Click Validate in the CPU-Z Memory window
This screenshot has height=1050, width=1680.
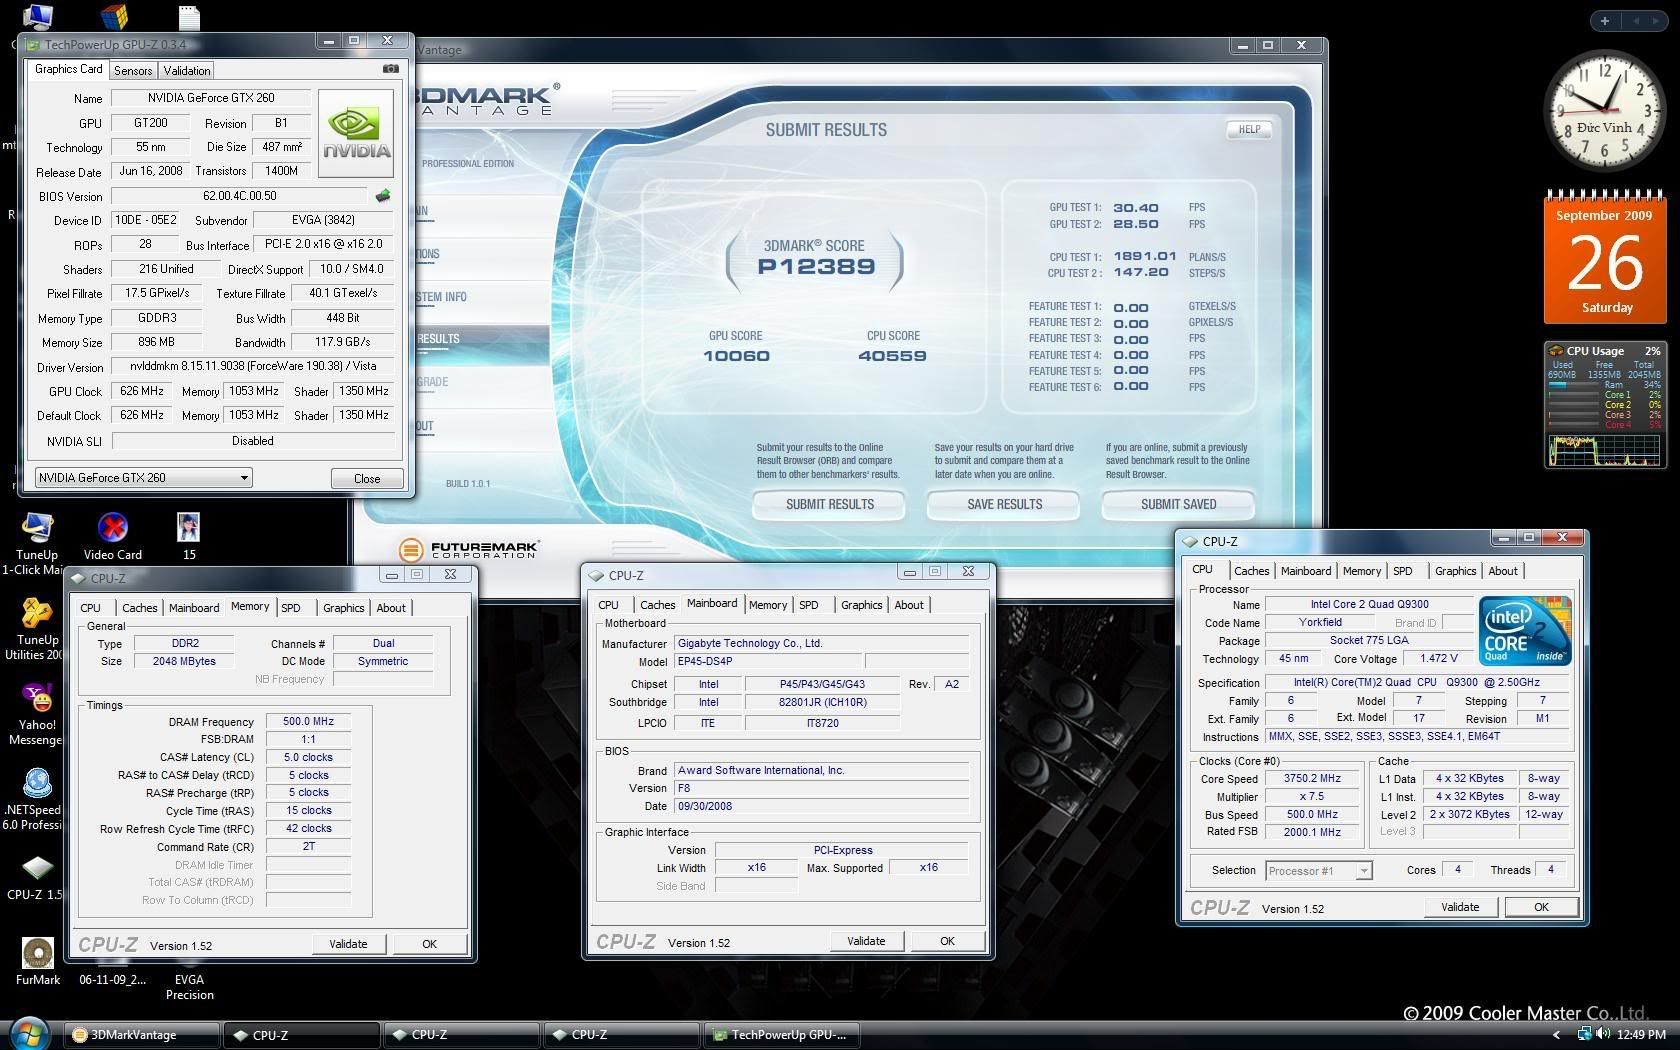click(x=348, y=944)
